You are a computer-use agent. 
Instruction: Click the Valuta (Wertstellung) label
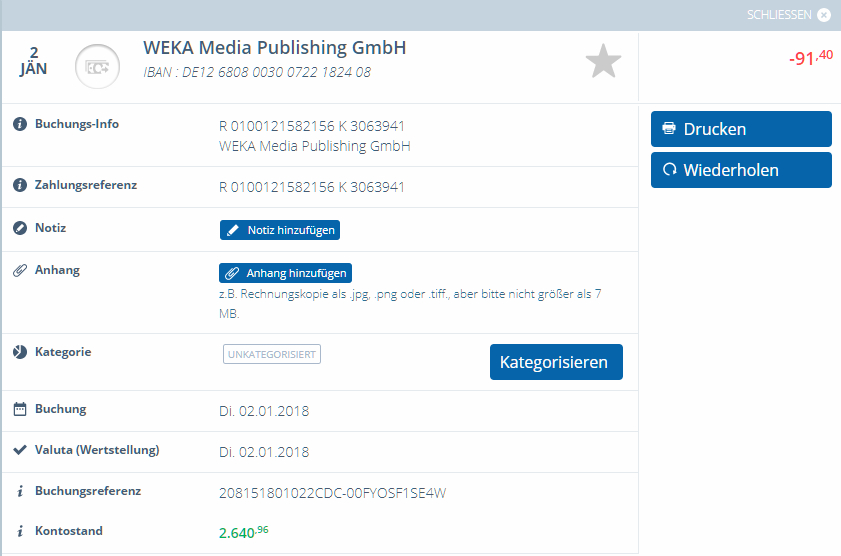coord(97,450)
